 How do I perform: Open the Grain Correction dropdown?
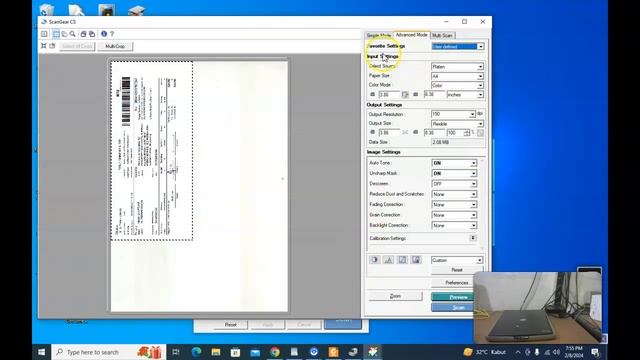454,215
